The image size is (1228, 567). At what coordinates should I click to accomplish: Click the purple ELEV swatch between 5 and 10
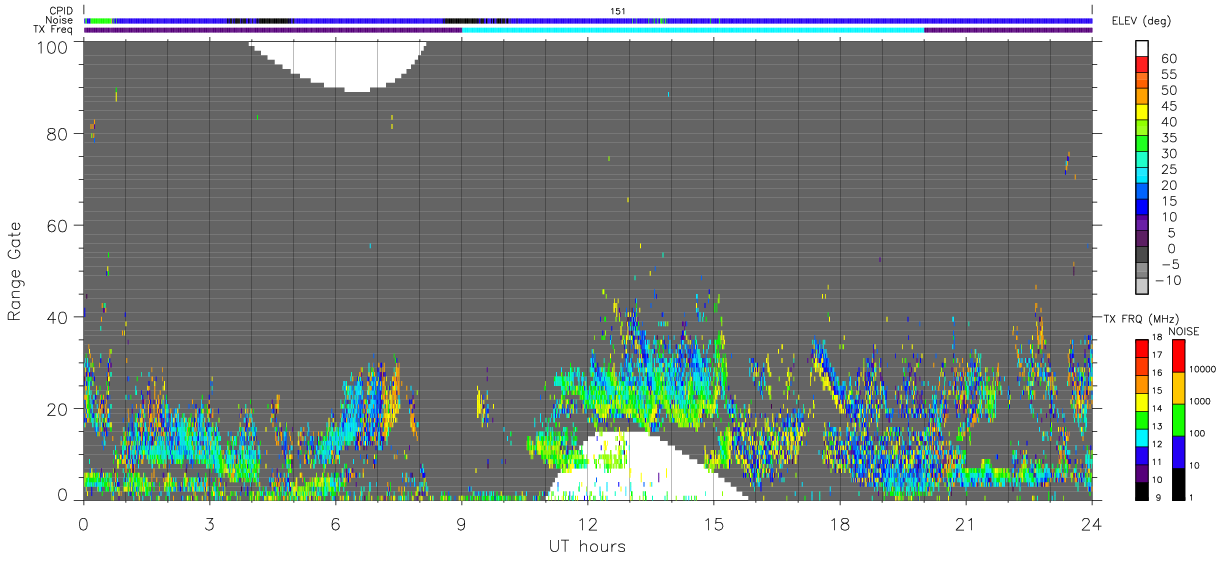(1142, 224)
